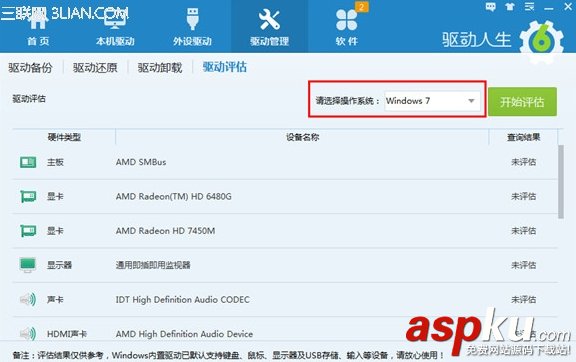Click the 查询结果 column header
The image size is (576, 362).
[523, 137]
